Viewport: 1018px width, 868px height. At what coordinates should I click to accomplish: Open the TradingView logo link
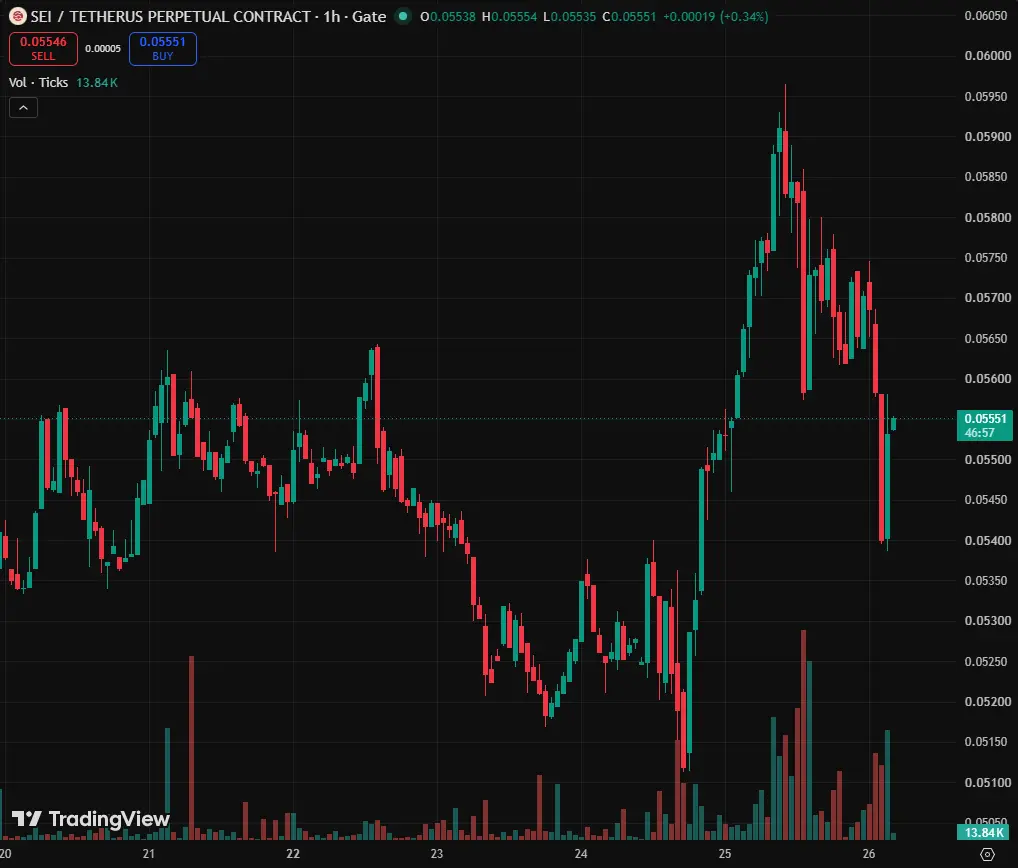[91, 819]
